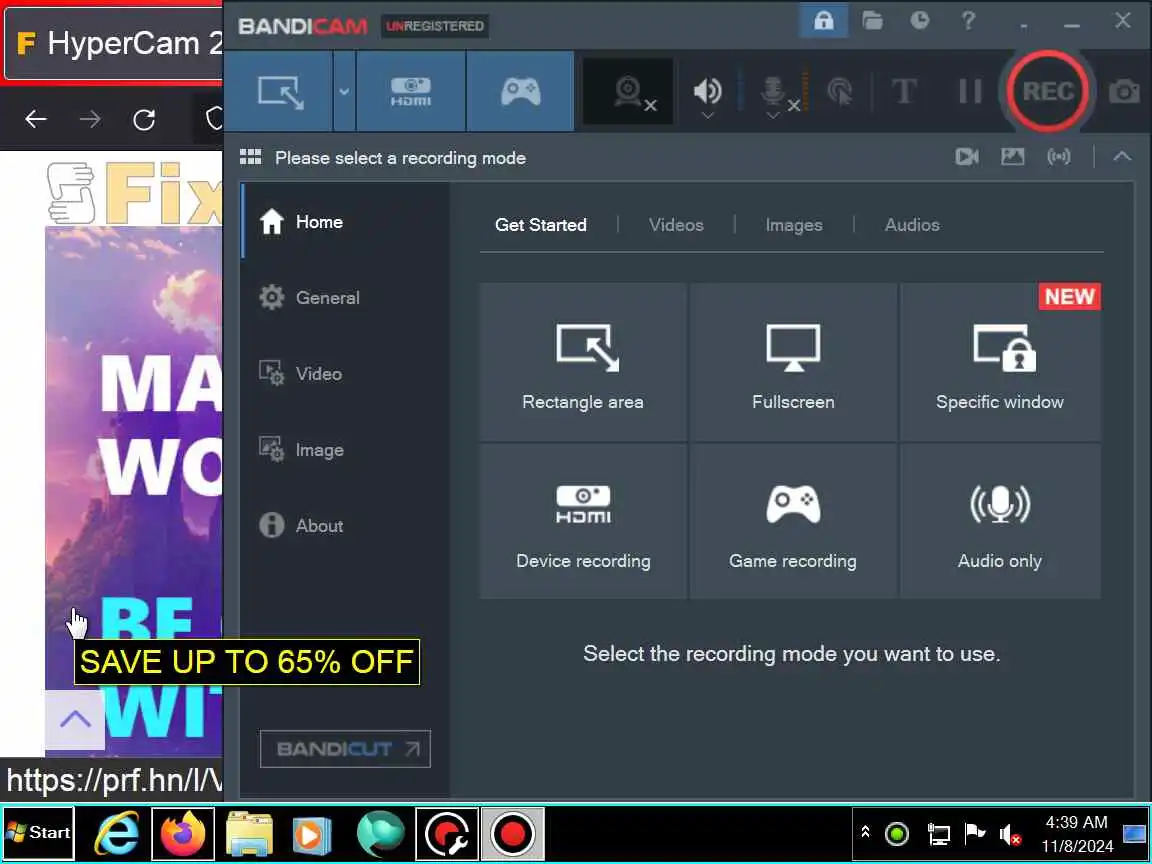Open the recorder settings wrench taskbar icon
The height and width of the screenshot is (864, 1152).
(x=447, y=834)
